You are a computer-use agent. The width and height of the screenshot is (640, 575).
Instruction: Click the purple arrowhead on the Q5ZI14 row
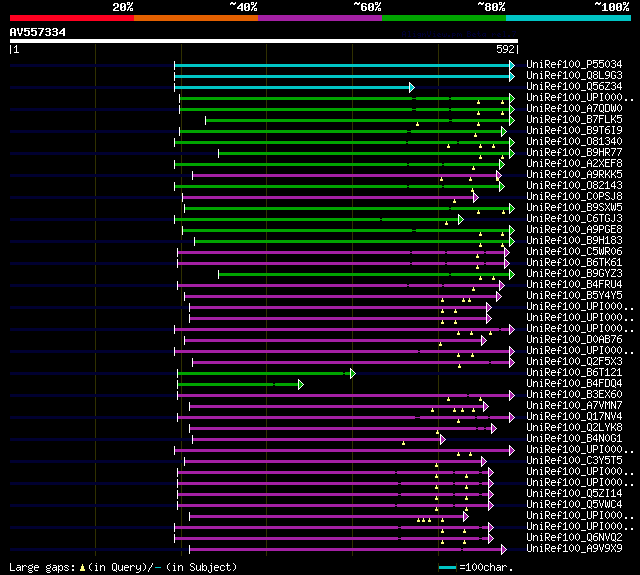(x=491, y=495)
